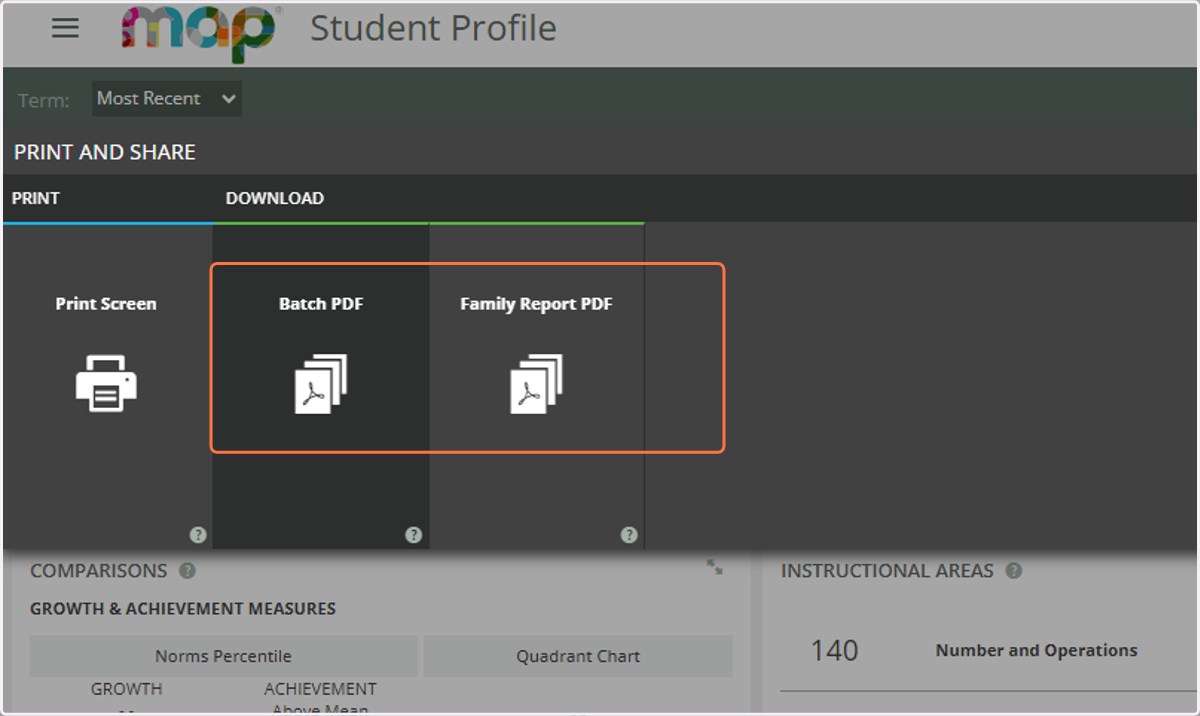Click the GROWTH & ACHIEVEMENT MEASURES heading
This screenshot has width=1200, height=716.
(x=183, y=608)
